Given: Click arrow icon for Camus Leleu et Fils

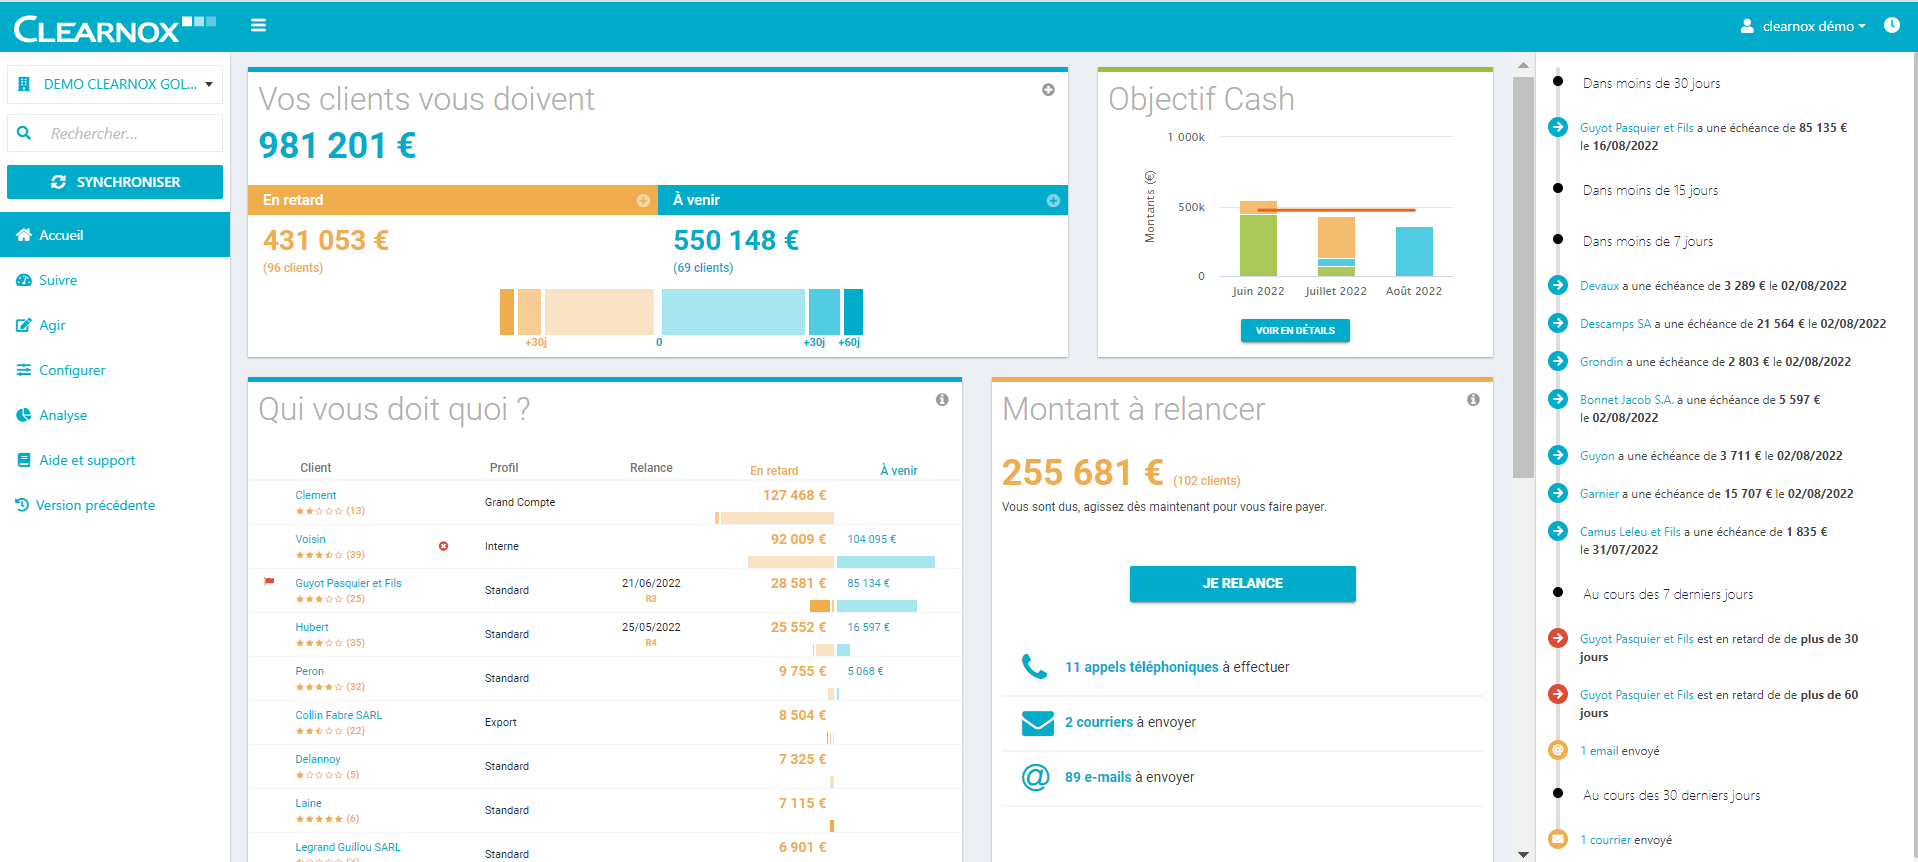Looking at the screenshot, I should pos(1557,531).
